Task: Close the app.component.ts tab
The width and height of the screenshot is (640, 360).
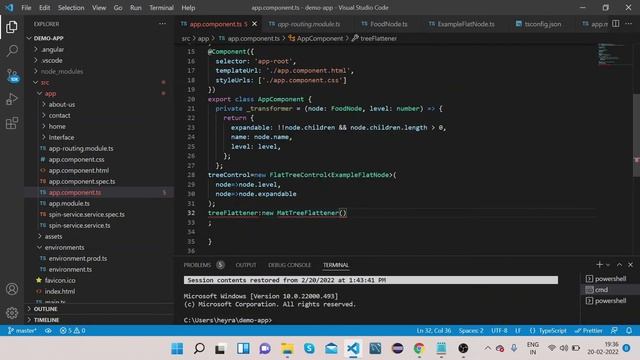Action: 254,24
